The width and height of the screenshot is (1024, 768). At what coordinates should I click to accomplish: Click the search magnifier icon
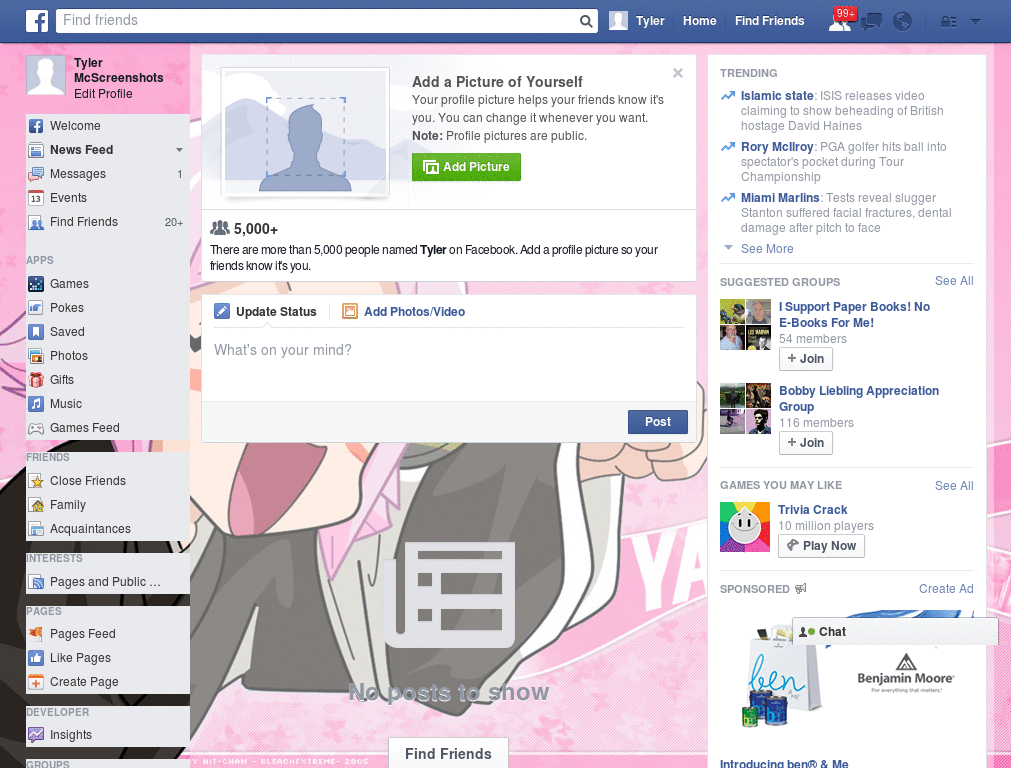point(586,21)
